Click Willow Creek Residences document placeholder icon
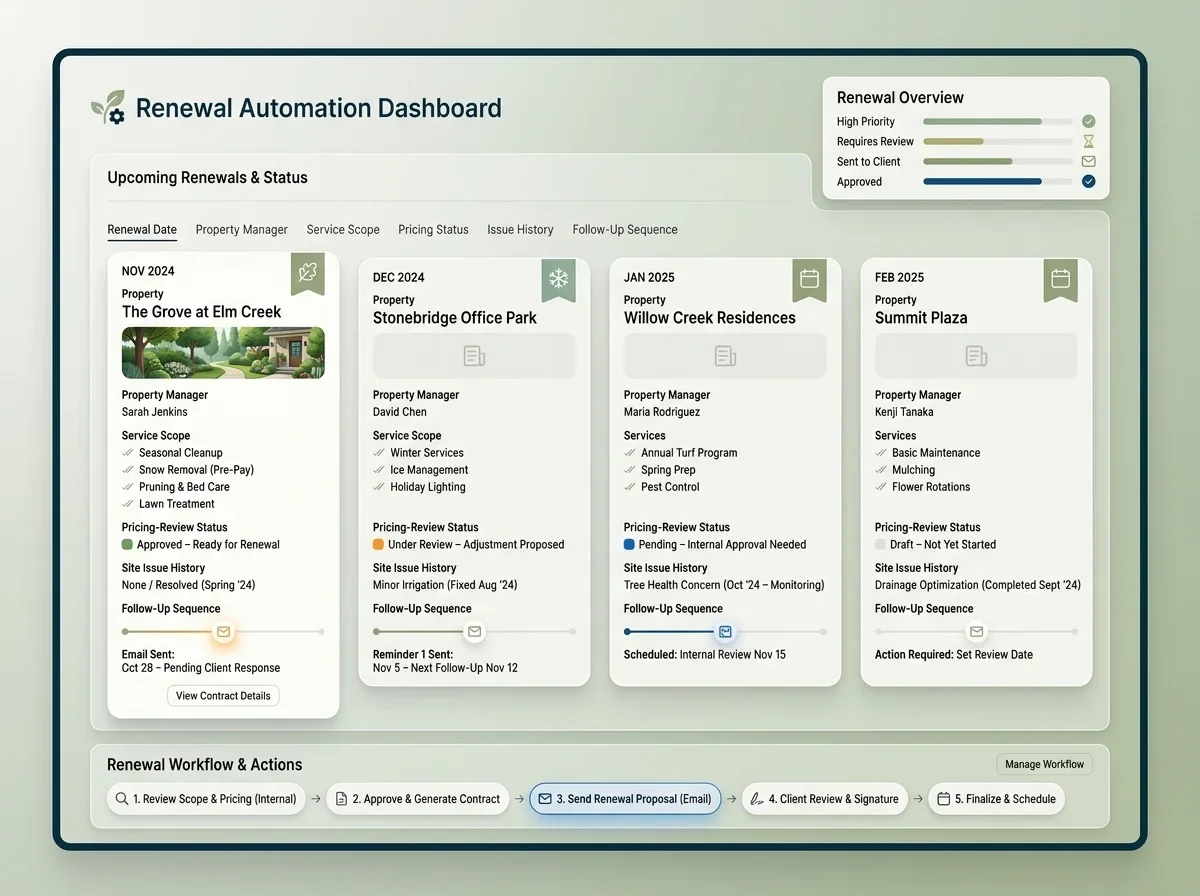 point(725,356)
